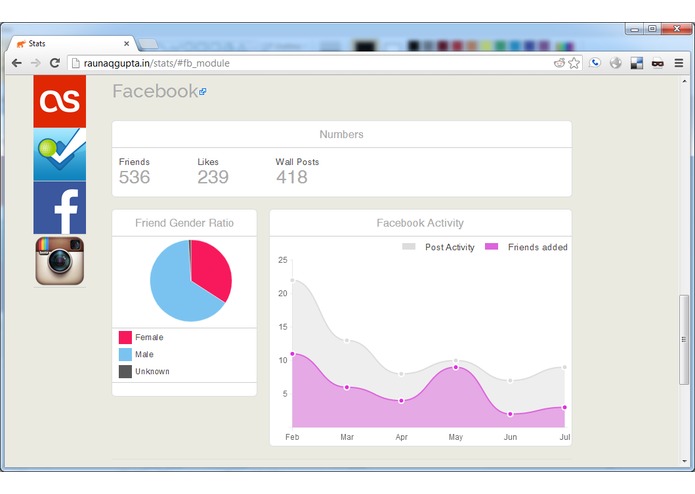Click the grey globe extension icon
Screen dimensions: 695x494
click(x=616, y=63)
